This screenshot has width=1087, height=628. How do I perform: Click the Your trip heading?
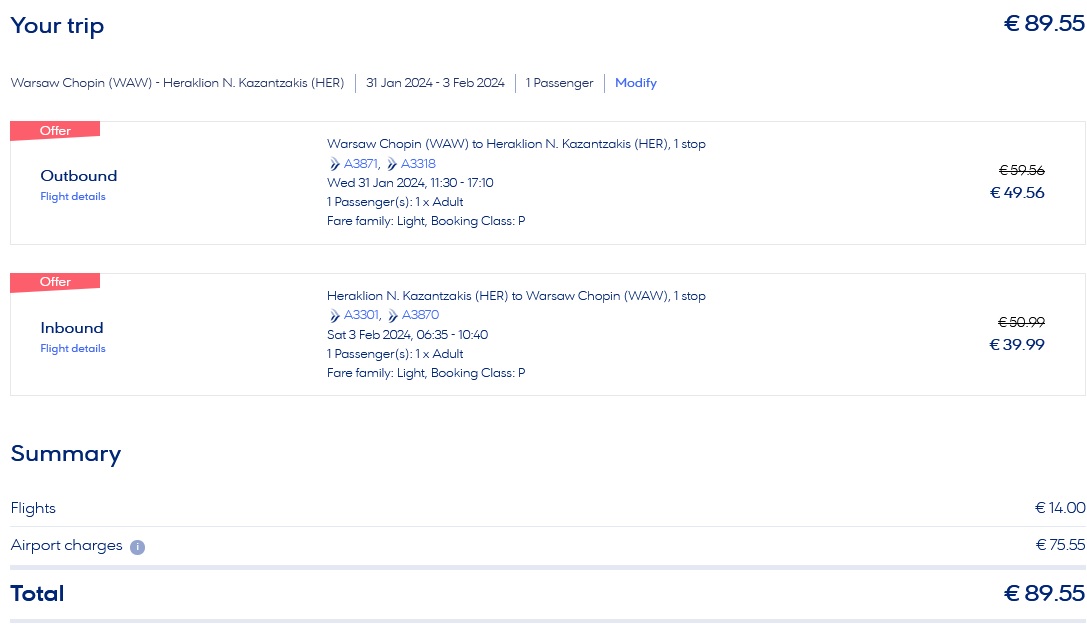(x=57, y=26)
